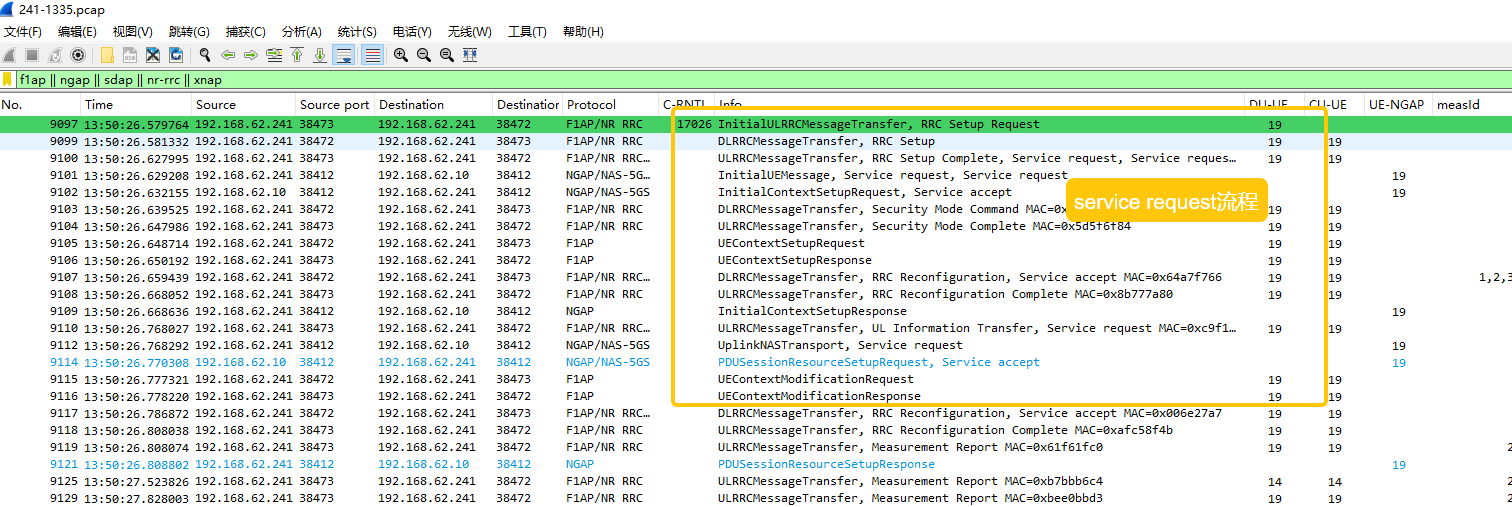Go back to previous packet arrow
The width and height of the screenshot is (1512, 507).
point(228,55)
